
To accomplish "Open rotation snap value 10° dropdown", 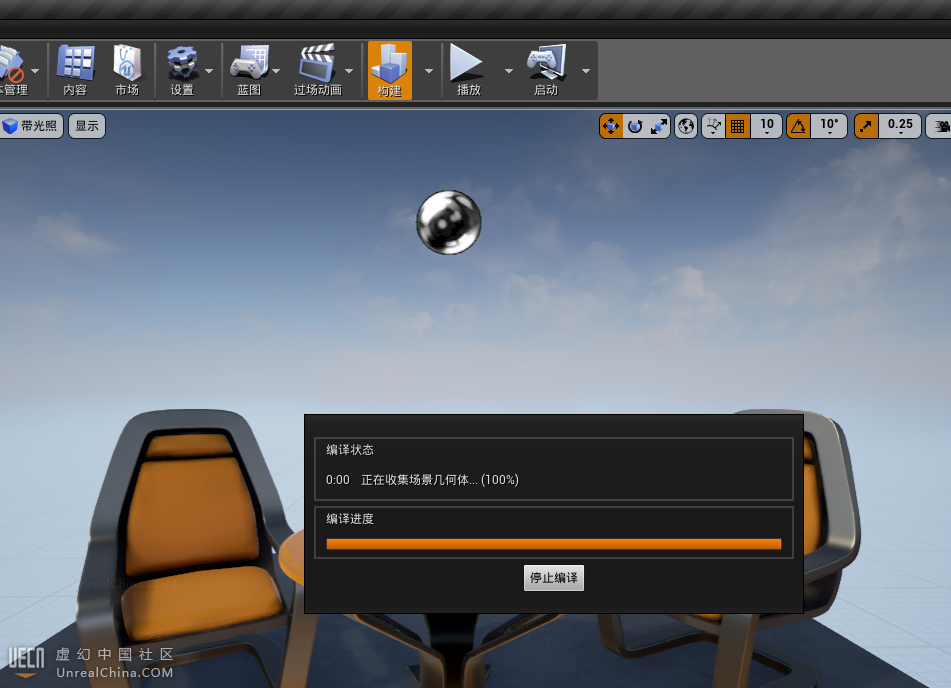I will coord(829,126).
